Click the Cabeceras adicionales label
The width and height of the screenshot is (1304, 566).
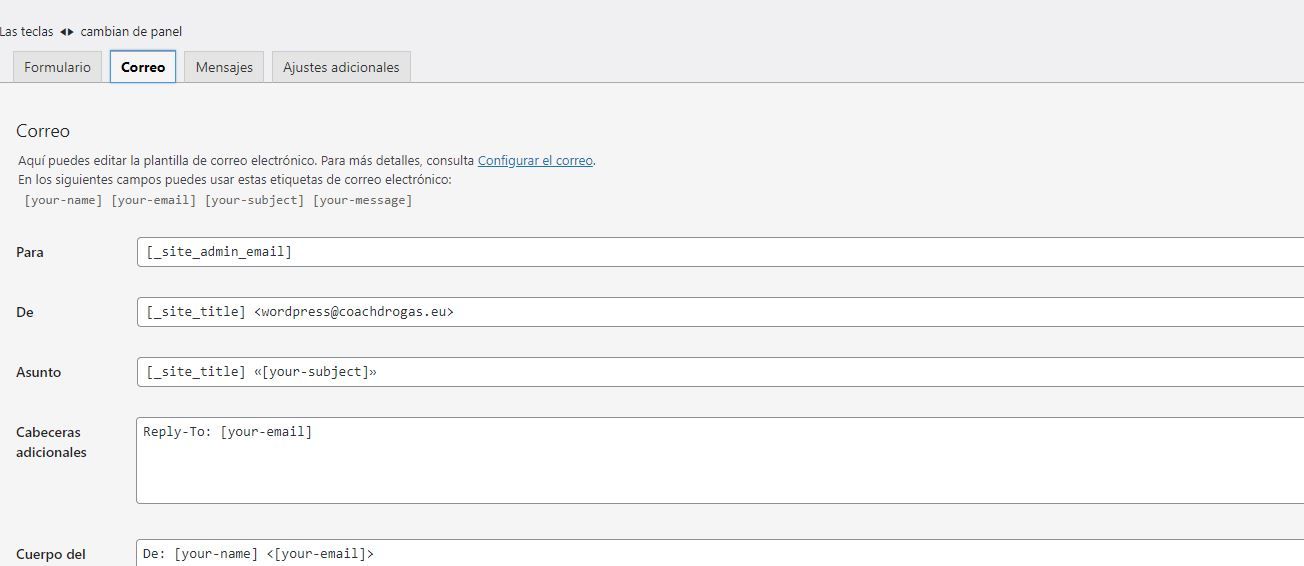point(52,442)
